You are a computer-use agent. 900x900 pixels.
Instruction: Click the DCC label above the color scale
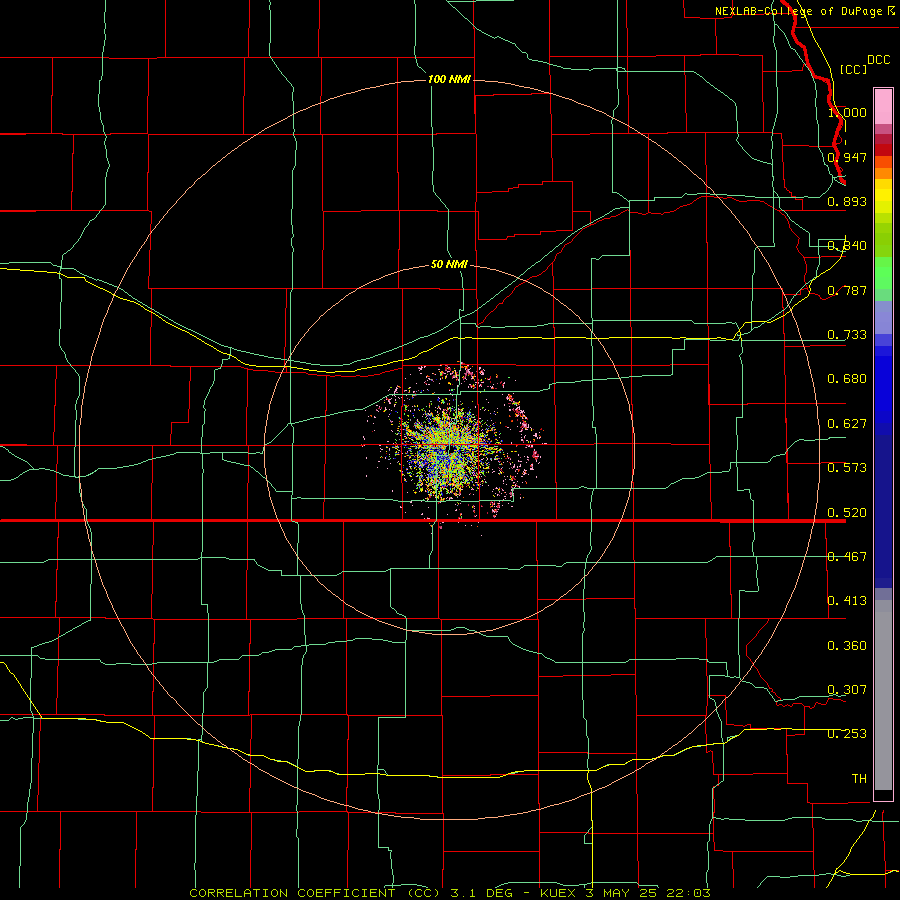coord(878,60)
